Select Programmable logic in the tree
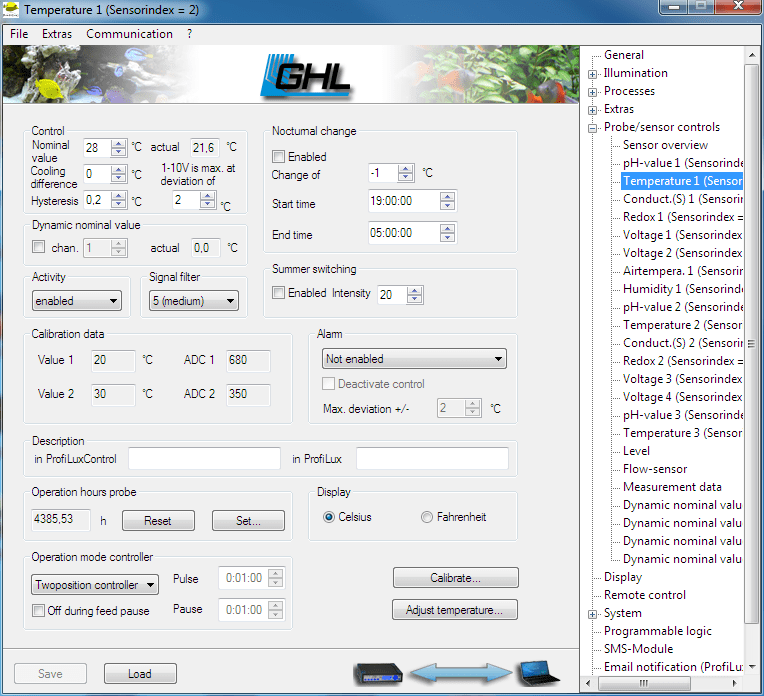This screenshot has width=764, height=696. coord(658,631)
